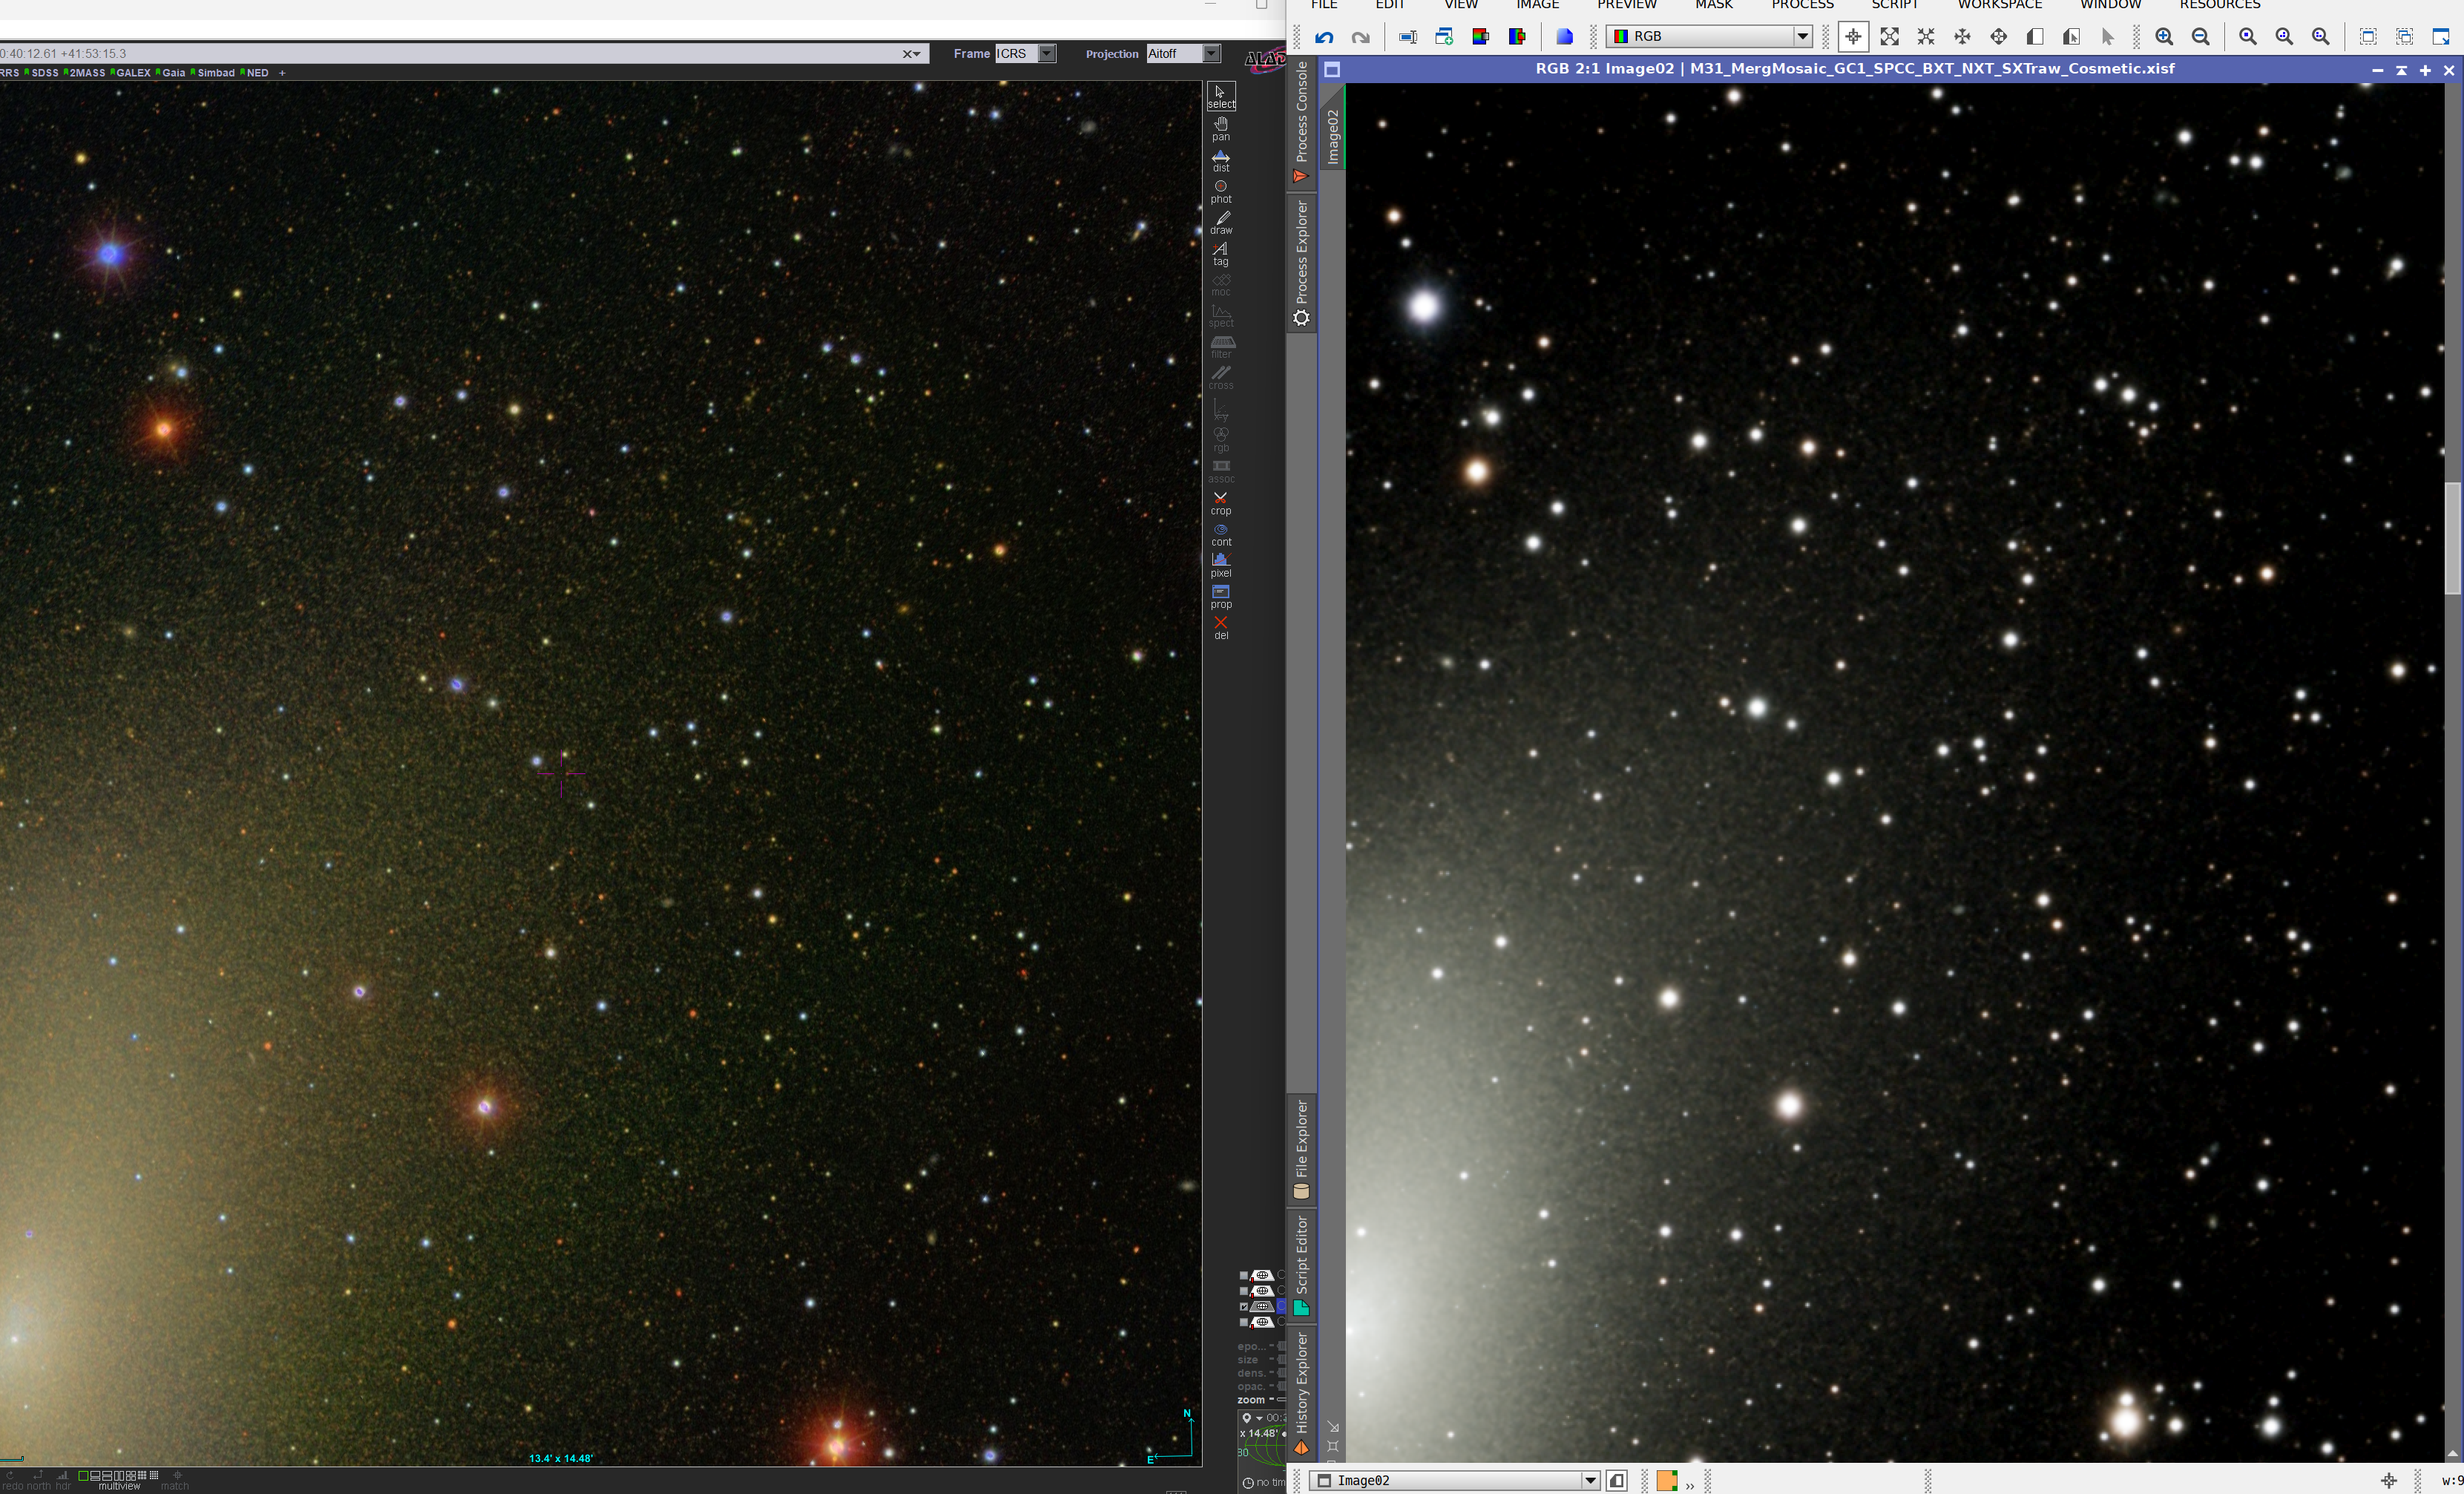2464x1494 pixels.
Task: Open PixInsight SCRIPT menu
Action: 1895,5
